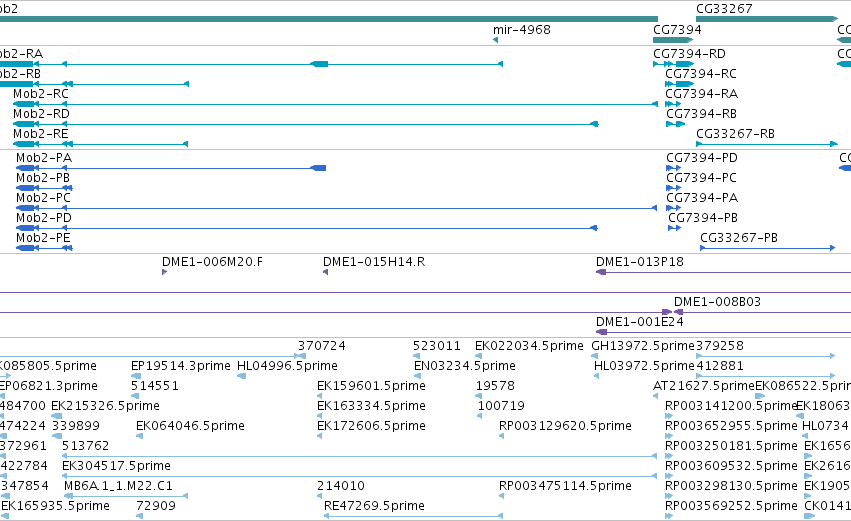Click the CG7394-PD protein label
This screenshot has width=851, height=521.
[702, 158]
